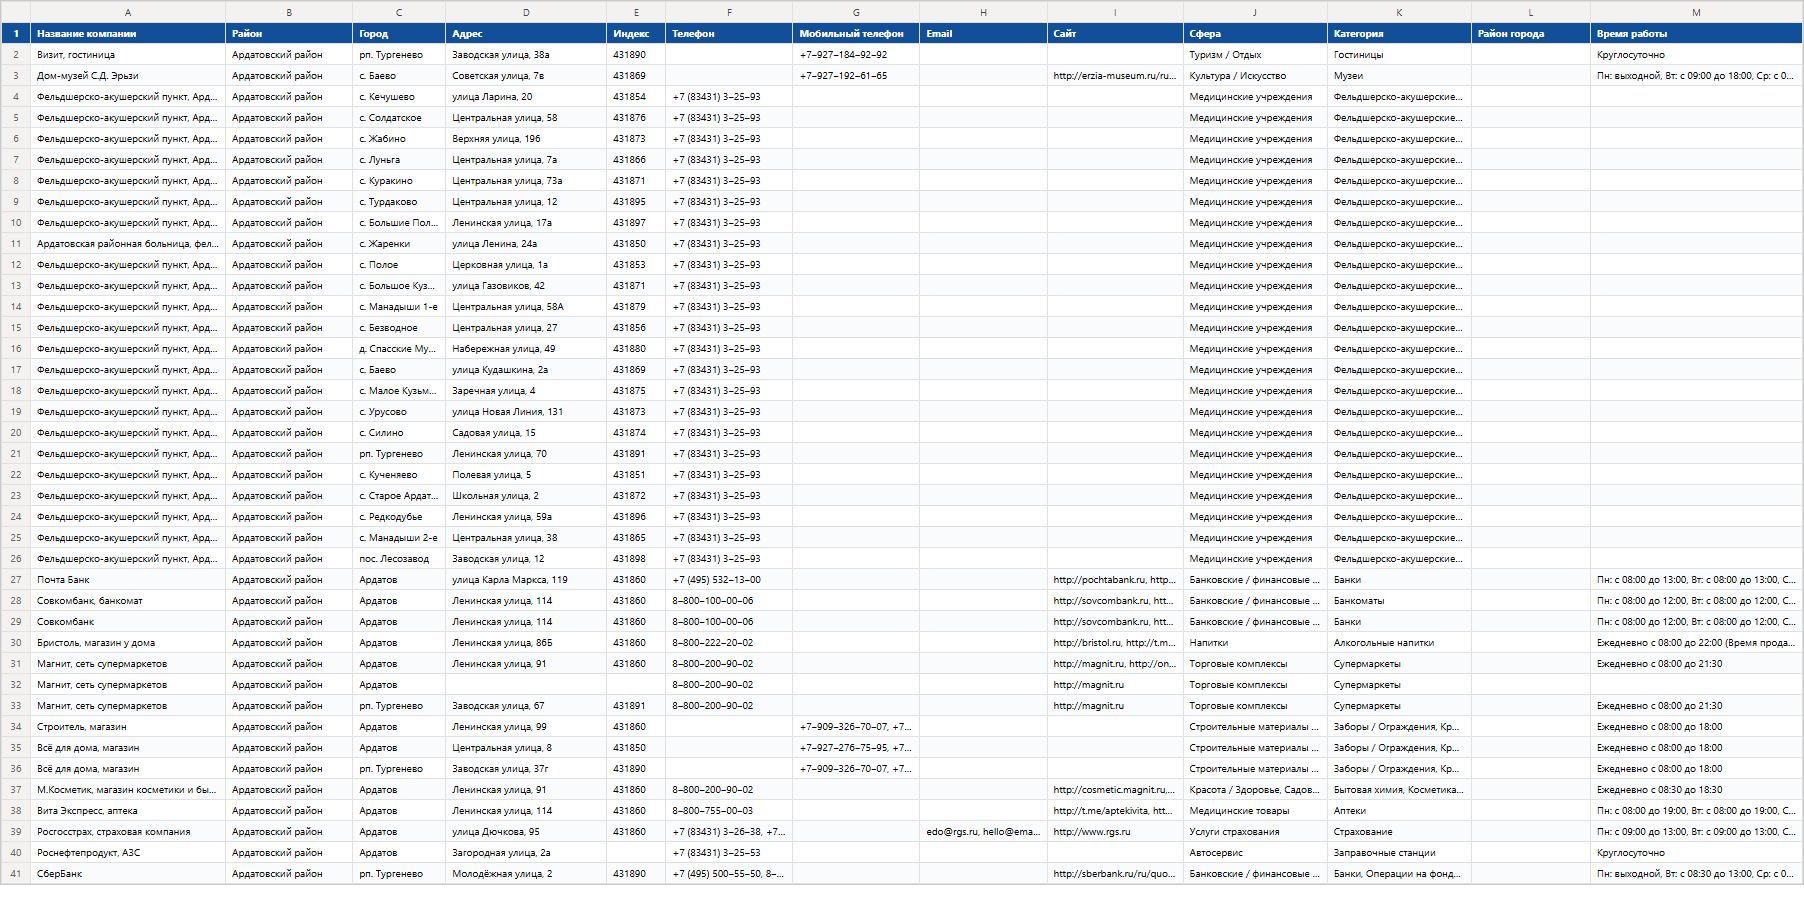Click postal index cell '431854'

(x=636, y=97)
